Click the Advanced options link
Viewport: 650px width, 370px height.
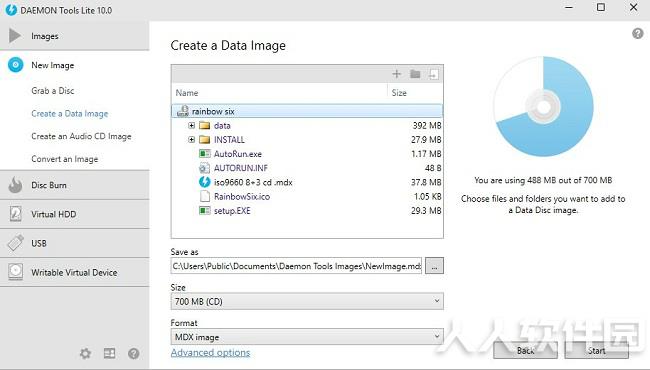(x=211, y=353)
